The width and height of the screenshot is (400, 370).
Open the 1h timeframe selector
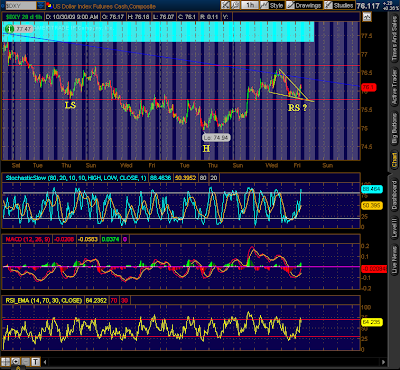coord(250,5)
